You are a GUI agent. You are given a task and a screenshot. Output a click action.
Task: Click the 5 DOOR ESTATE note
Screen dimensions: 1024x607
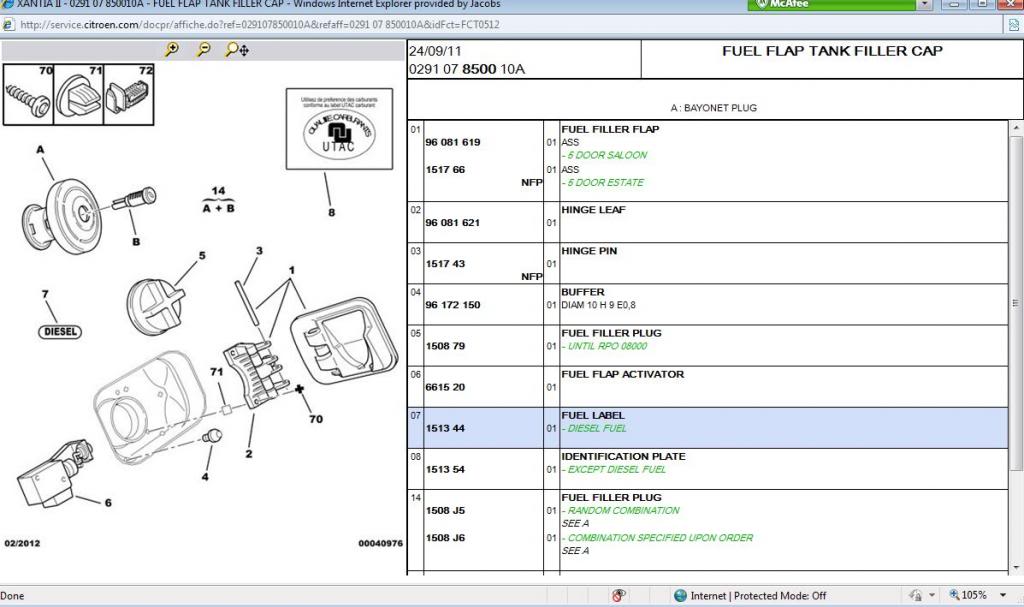pyautogui.click(x=603, y=182)
